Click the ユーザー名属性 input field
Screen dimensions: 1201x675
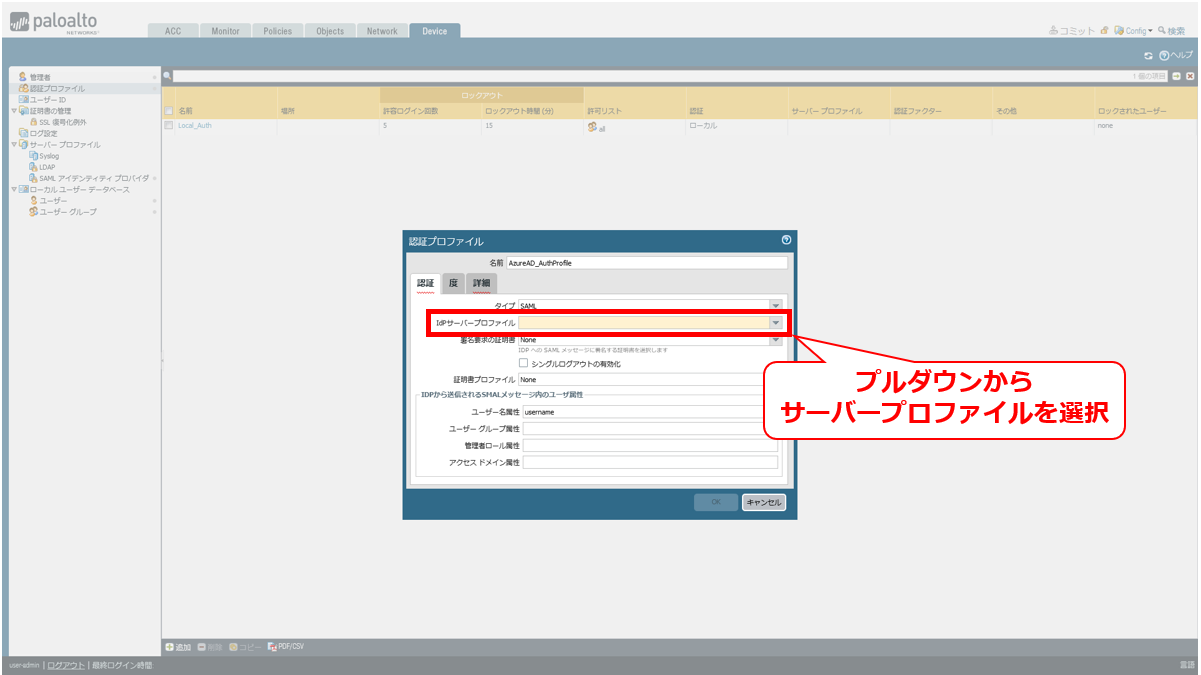click(650, 411)
